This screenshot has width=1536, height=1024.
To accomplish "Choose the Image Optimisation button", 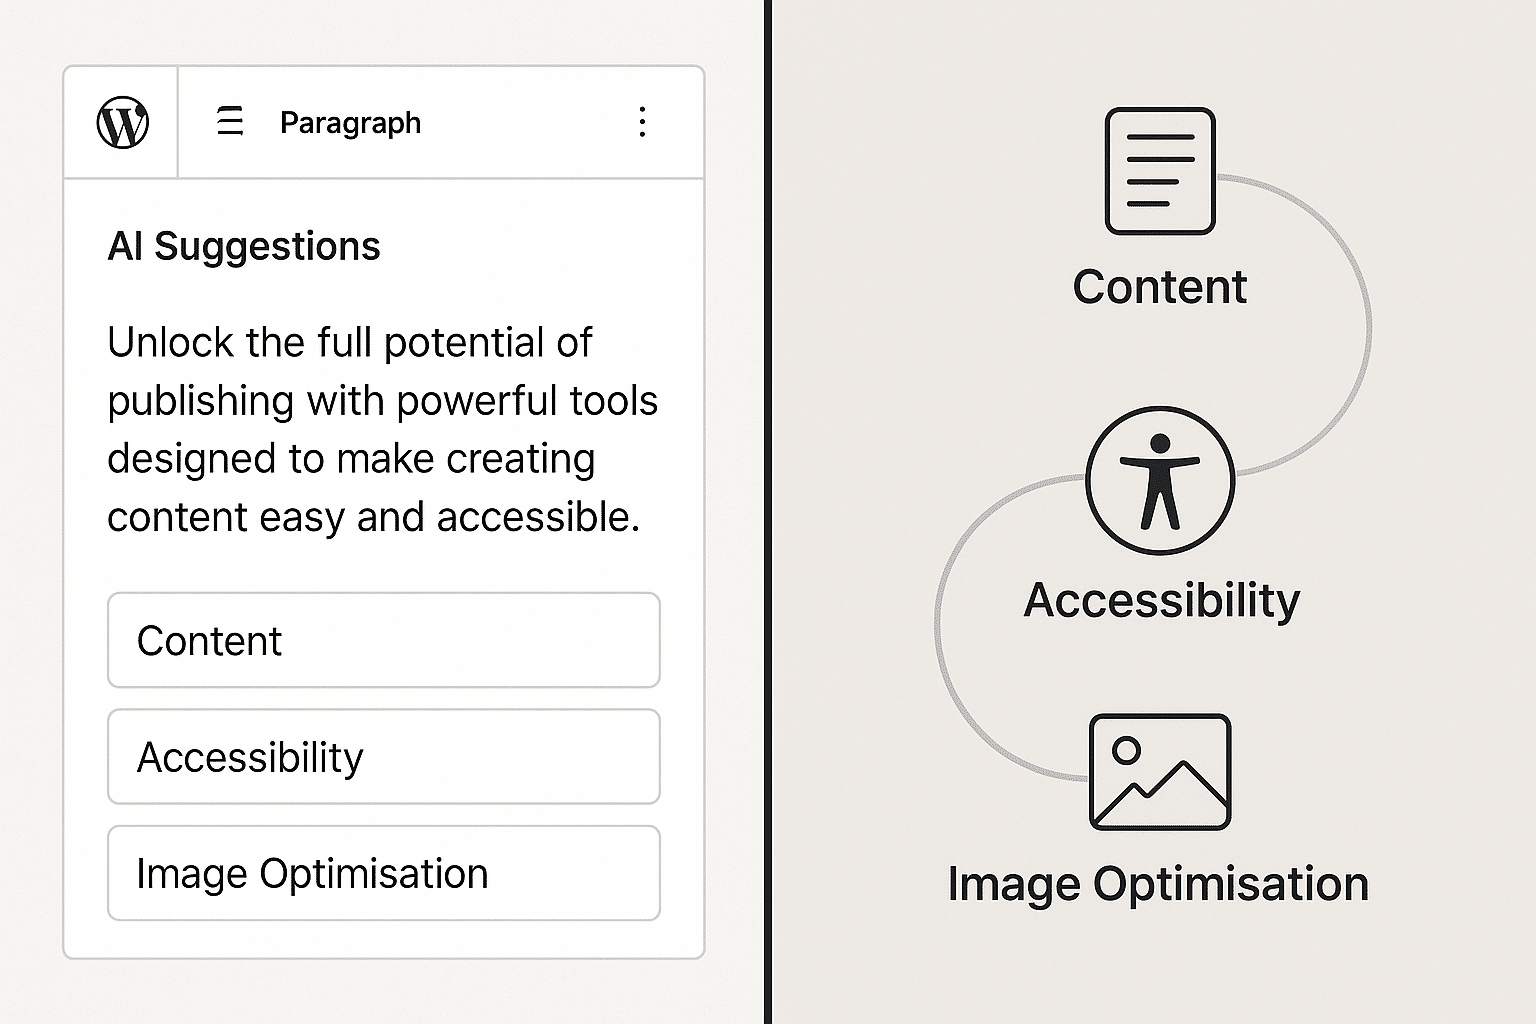I will coord(384,873).
